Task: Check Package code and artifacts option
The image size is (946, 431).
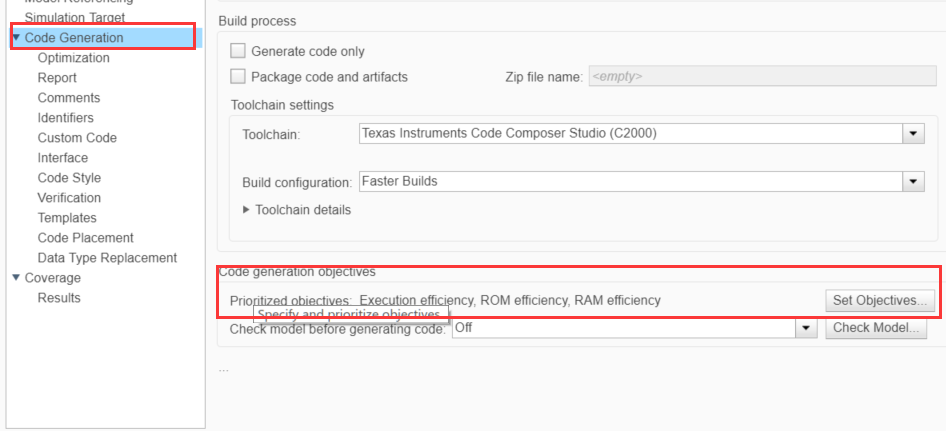Action: (x=238, y=76)
